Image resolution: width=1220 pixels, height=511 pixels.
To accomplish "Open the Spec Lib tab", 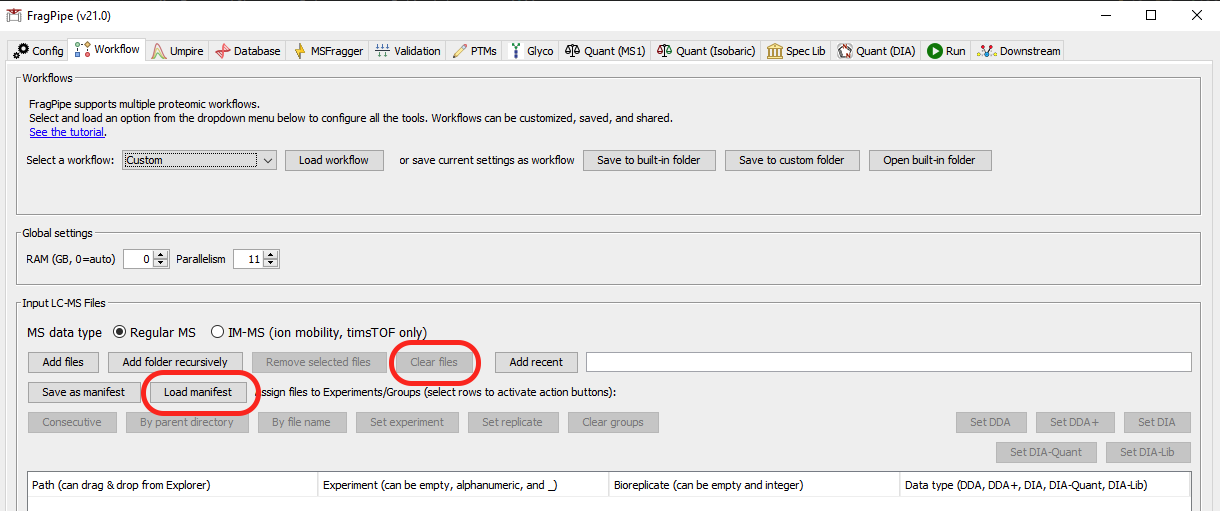I will tap(796, 51).
